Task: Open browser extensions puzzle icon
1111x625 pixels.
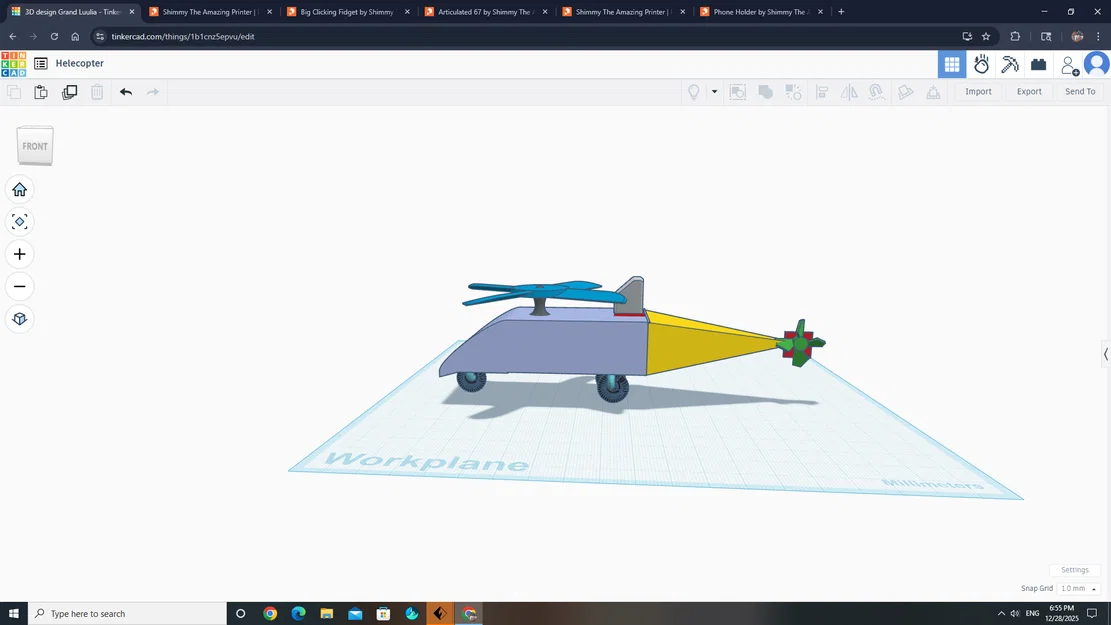Action: point(1015,36)
